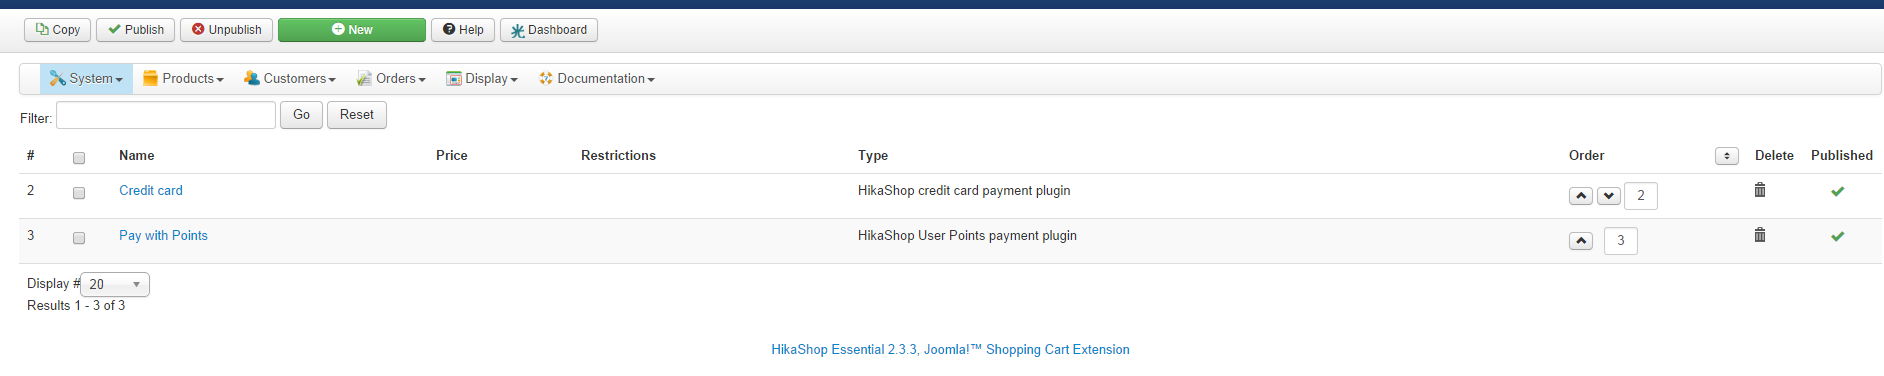Click the green New button
This screenshot has height=376, width=1884.
(x=352, y=30)
